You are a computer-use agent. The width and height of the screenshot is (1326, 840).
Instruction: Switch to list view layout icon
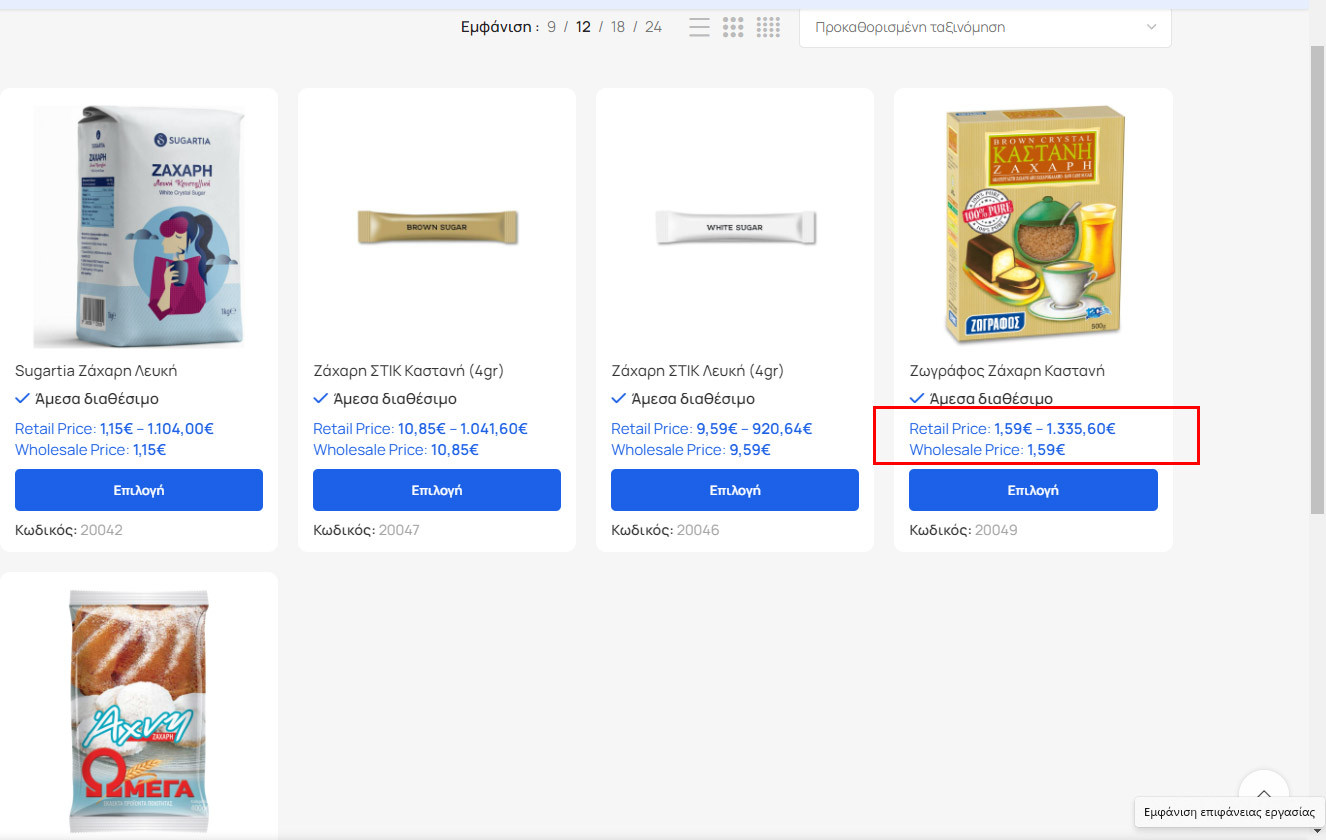(699, 27)
